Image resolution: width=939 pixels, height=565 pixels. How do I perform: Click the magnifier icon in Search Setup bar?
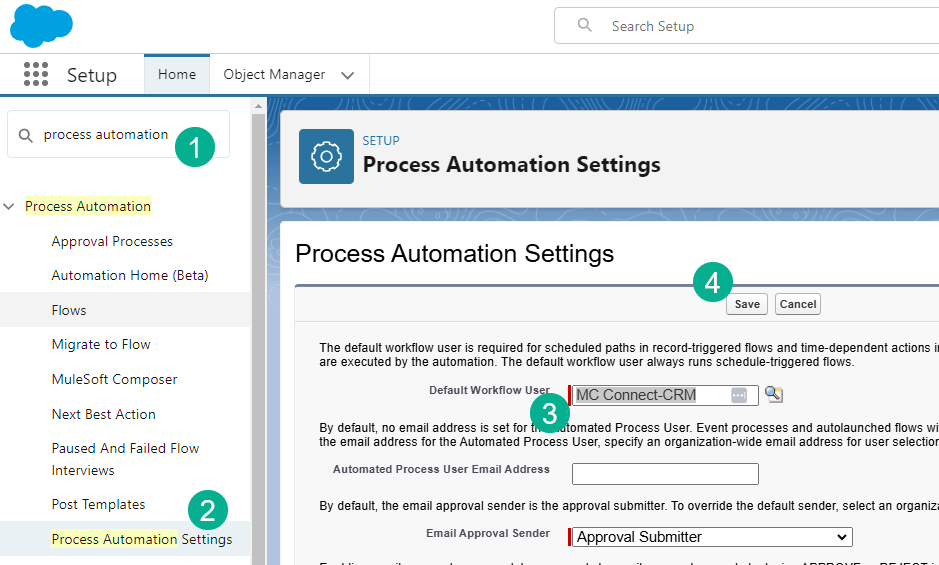585,26
